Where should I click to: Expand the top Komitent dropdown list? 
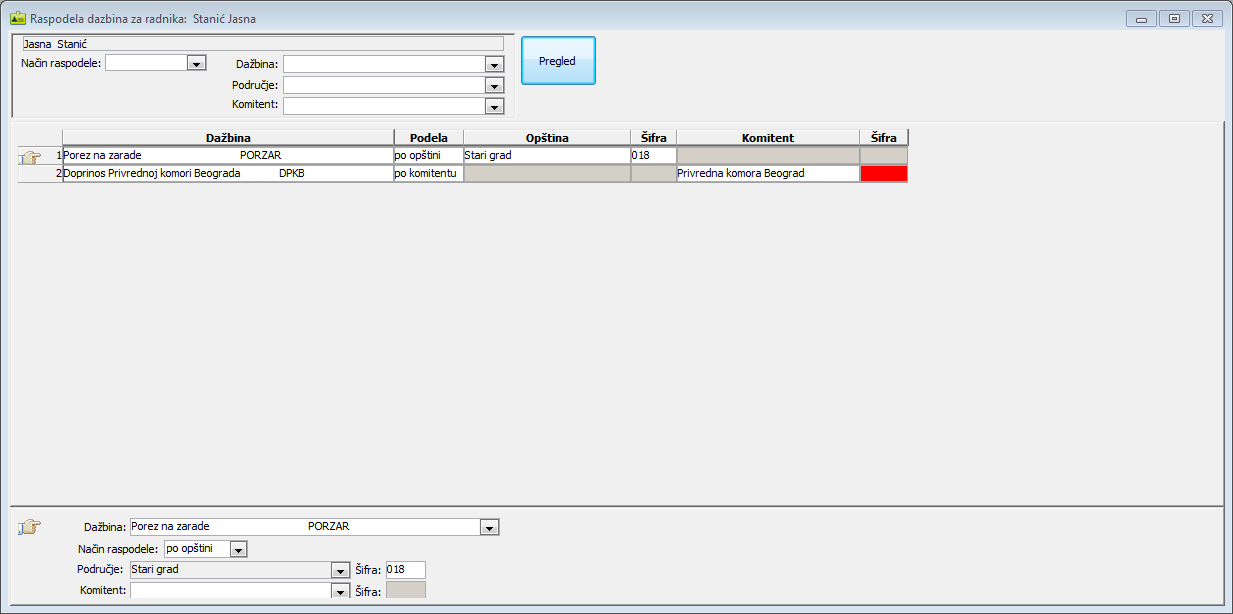492,106
